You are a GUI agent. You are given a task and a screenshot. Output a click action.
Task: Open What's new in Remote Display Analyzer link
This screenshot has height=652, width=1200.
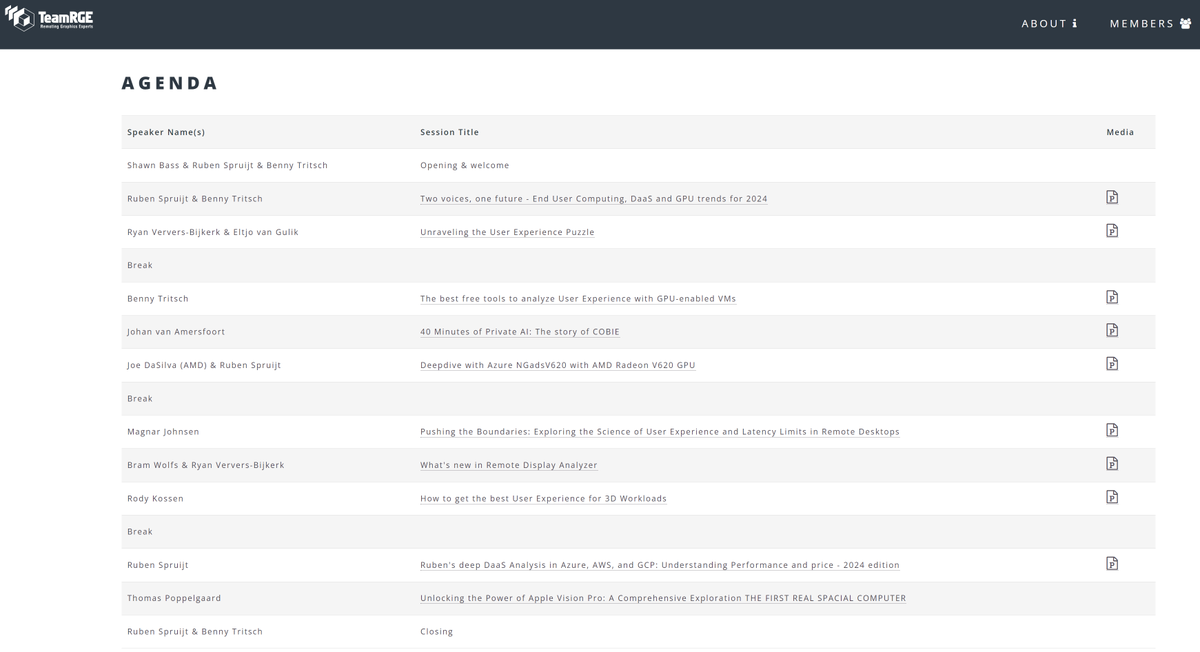[509, 465]
